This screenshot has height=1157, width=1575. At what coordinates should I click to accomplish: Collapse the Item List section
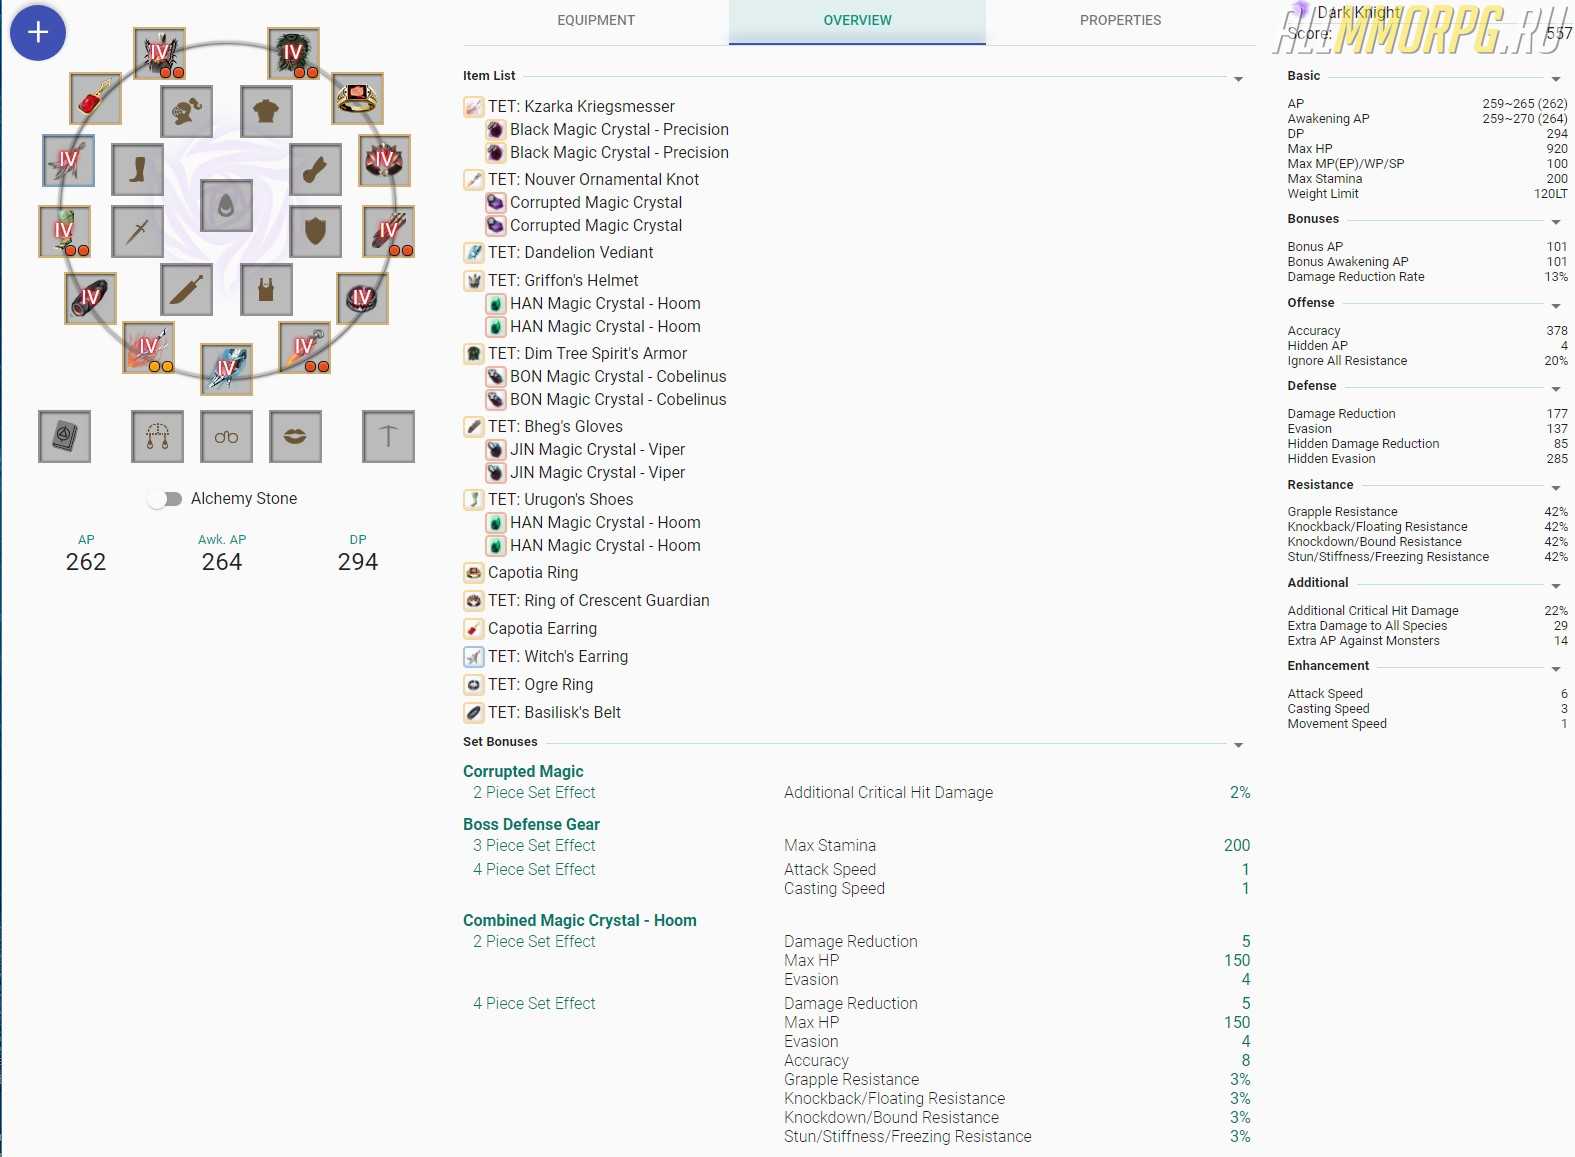click(x=1238, y=79)
